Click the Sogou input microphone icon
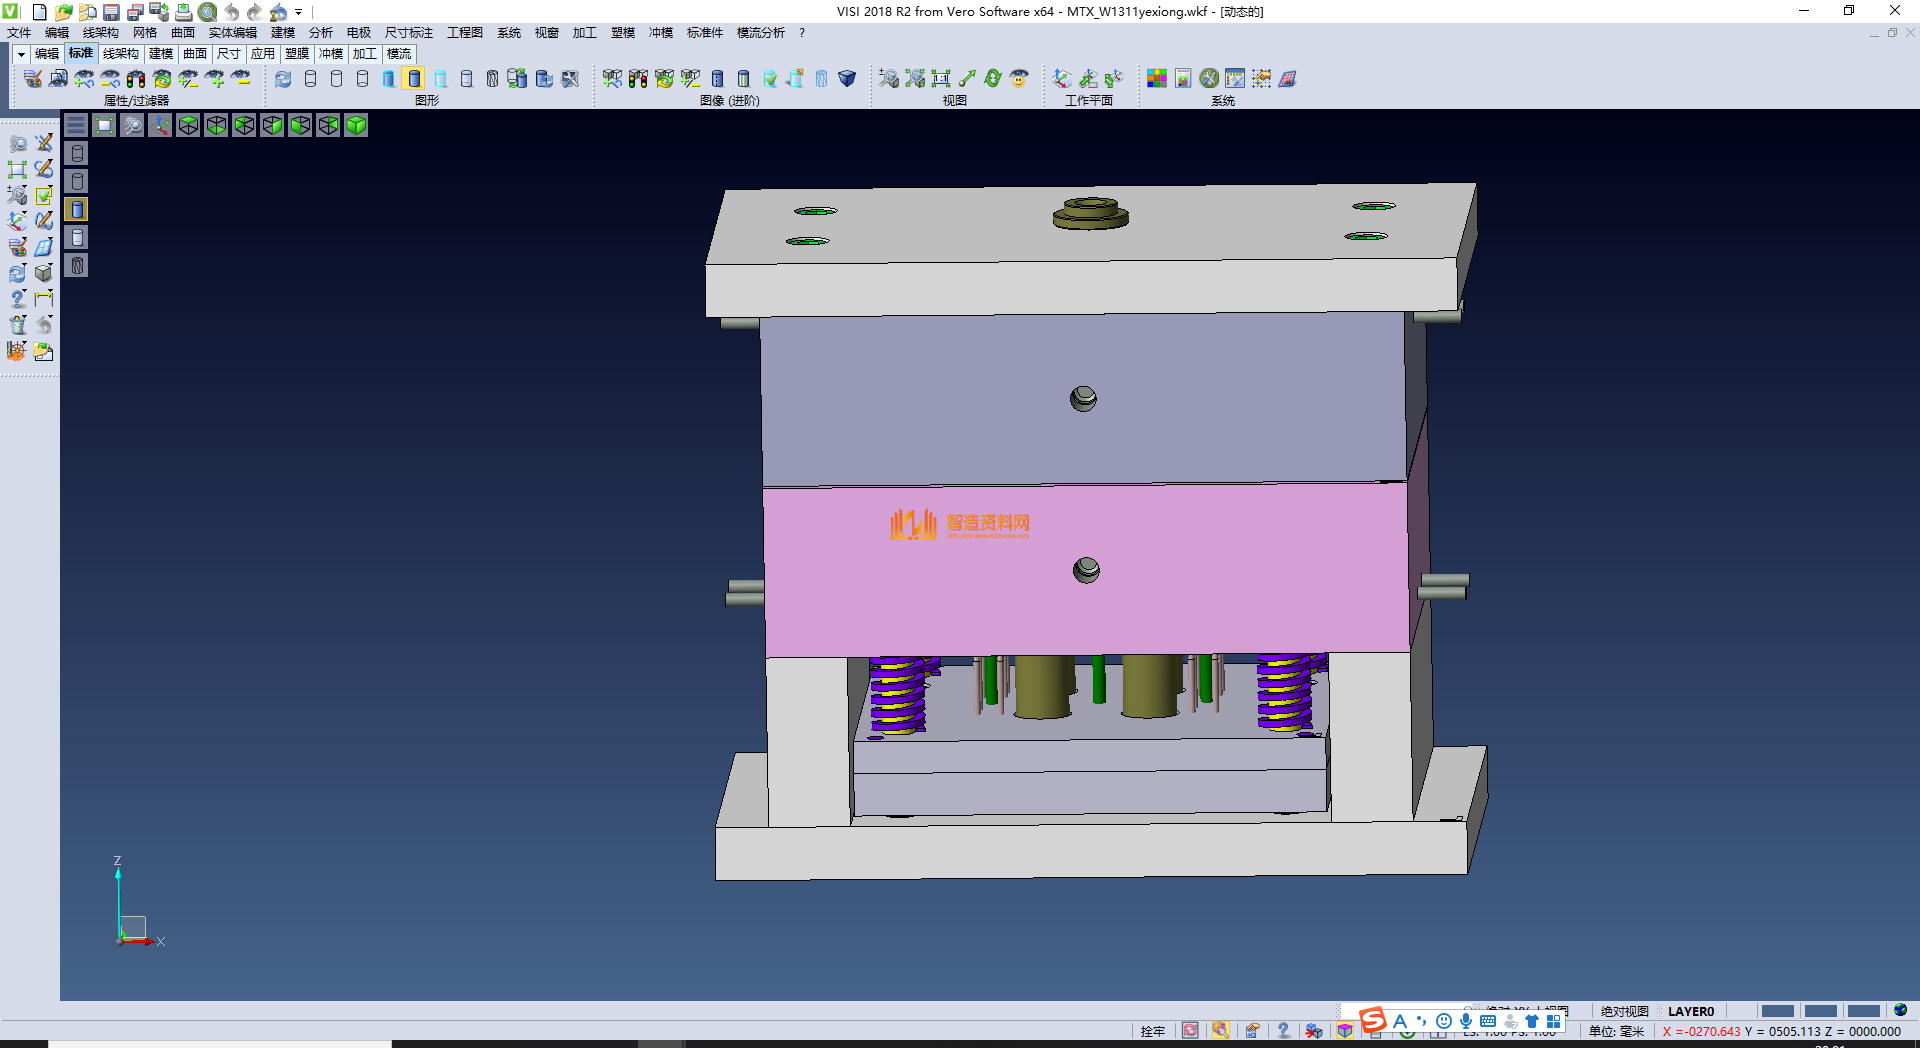Screen dimensions: 1920x1048 1465,1021
